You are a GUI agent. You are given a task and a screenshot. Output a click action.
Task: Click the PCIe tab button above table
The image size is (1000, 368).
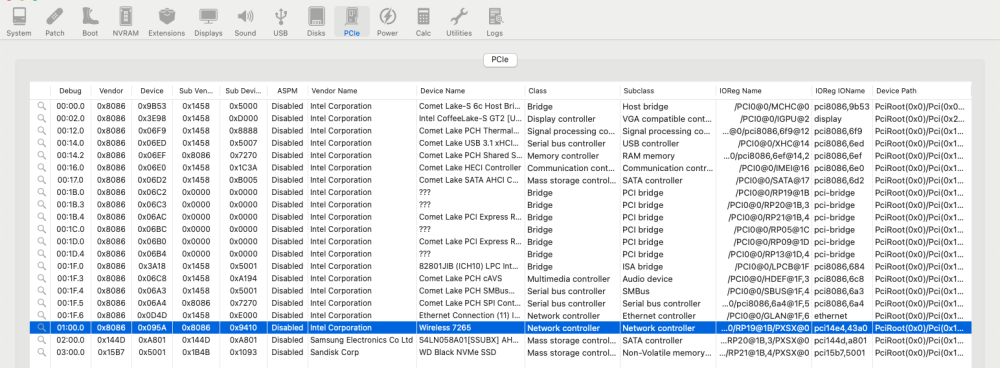[x=500, y=60]
